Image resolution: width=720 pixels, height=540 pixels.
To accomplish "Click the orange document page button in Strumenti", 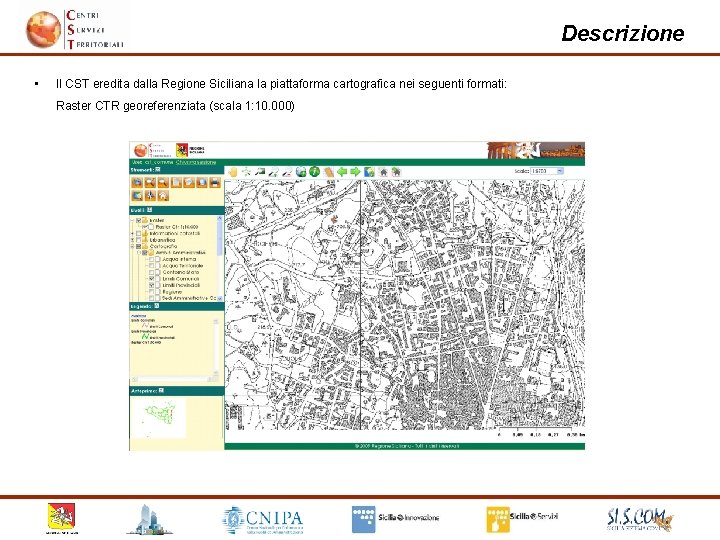I will pyautogui.click(x=176, y=182).
